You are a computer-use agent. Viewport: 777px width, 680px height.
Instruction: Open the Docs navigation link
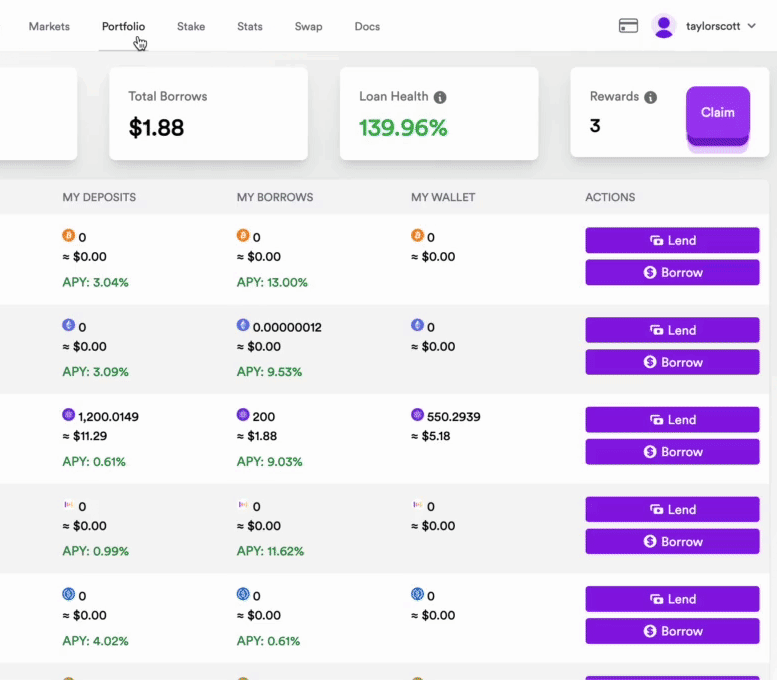(367, 26)
